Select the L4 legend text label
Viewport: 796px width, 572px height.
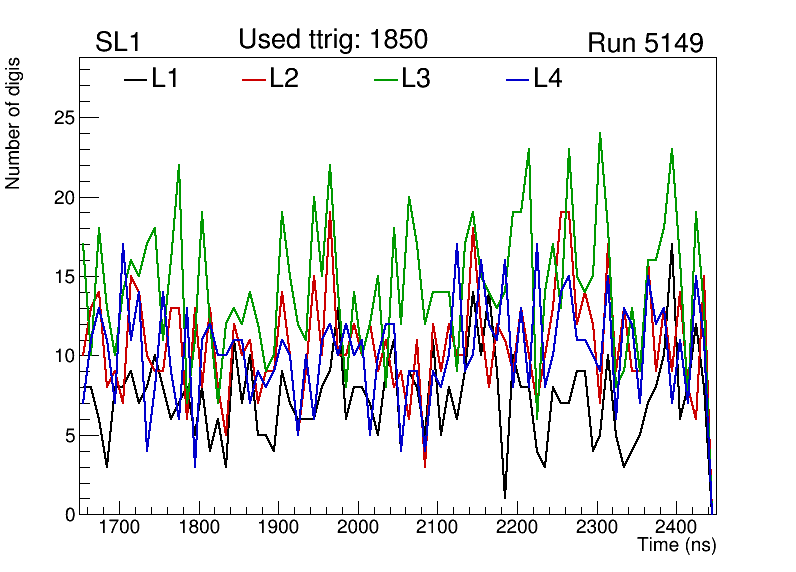coord(547,79)
